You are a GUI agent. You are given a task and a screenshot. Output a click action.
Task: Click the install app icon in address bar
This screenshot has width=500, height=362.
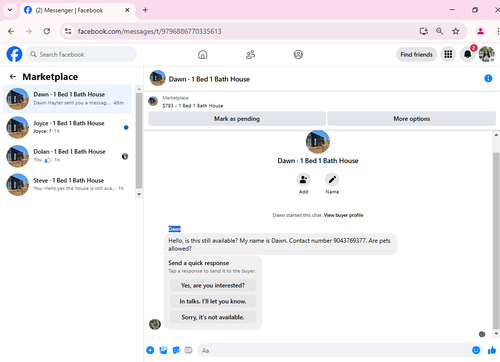click(423, 31)
